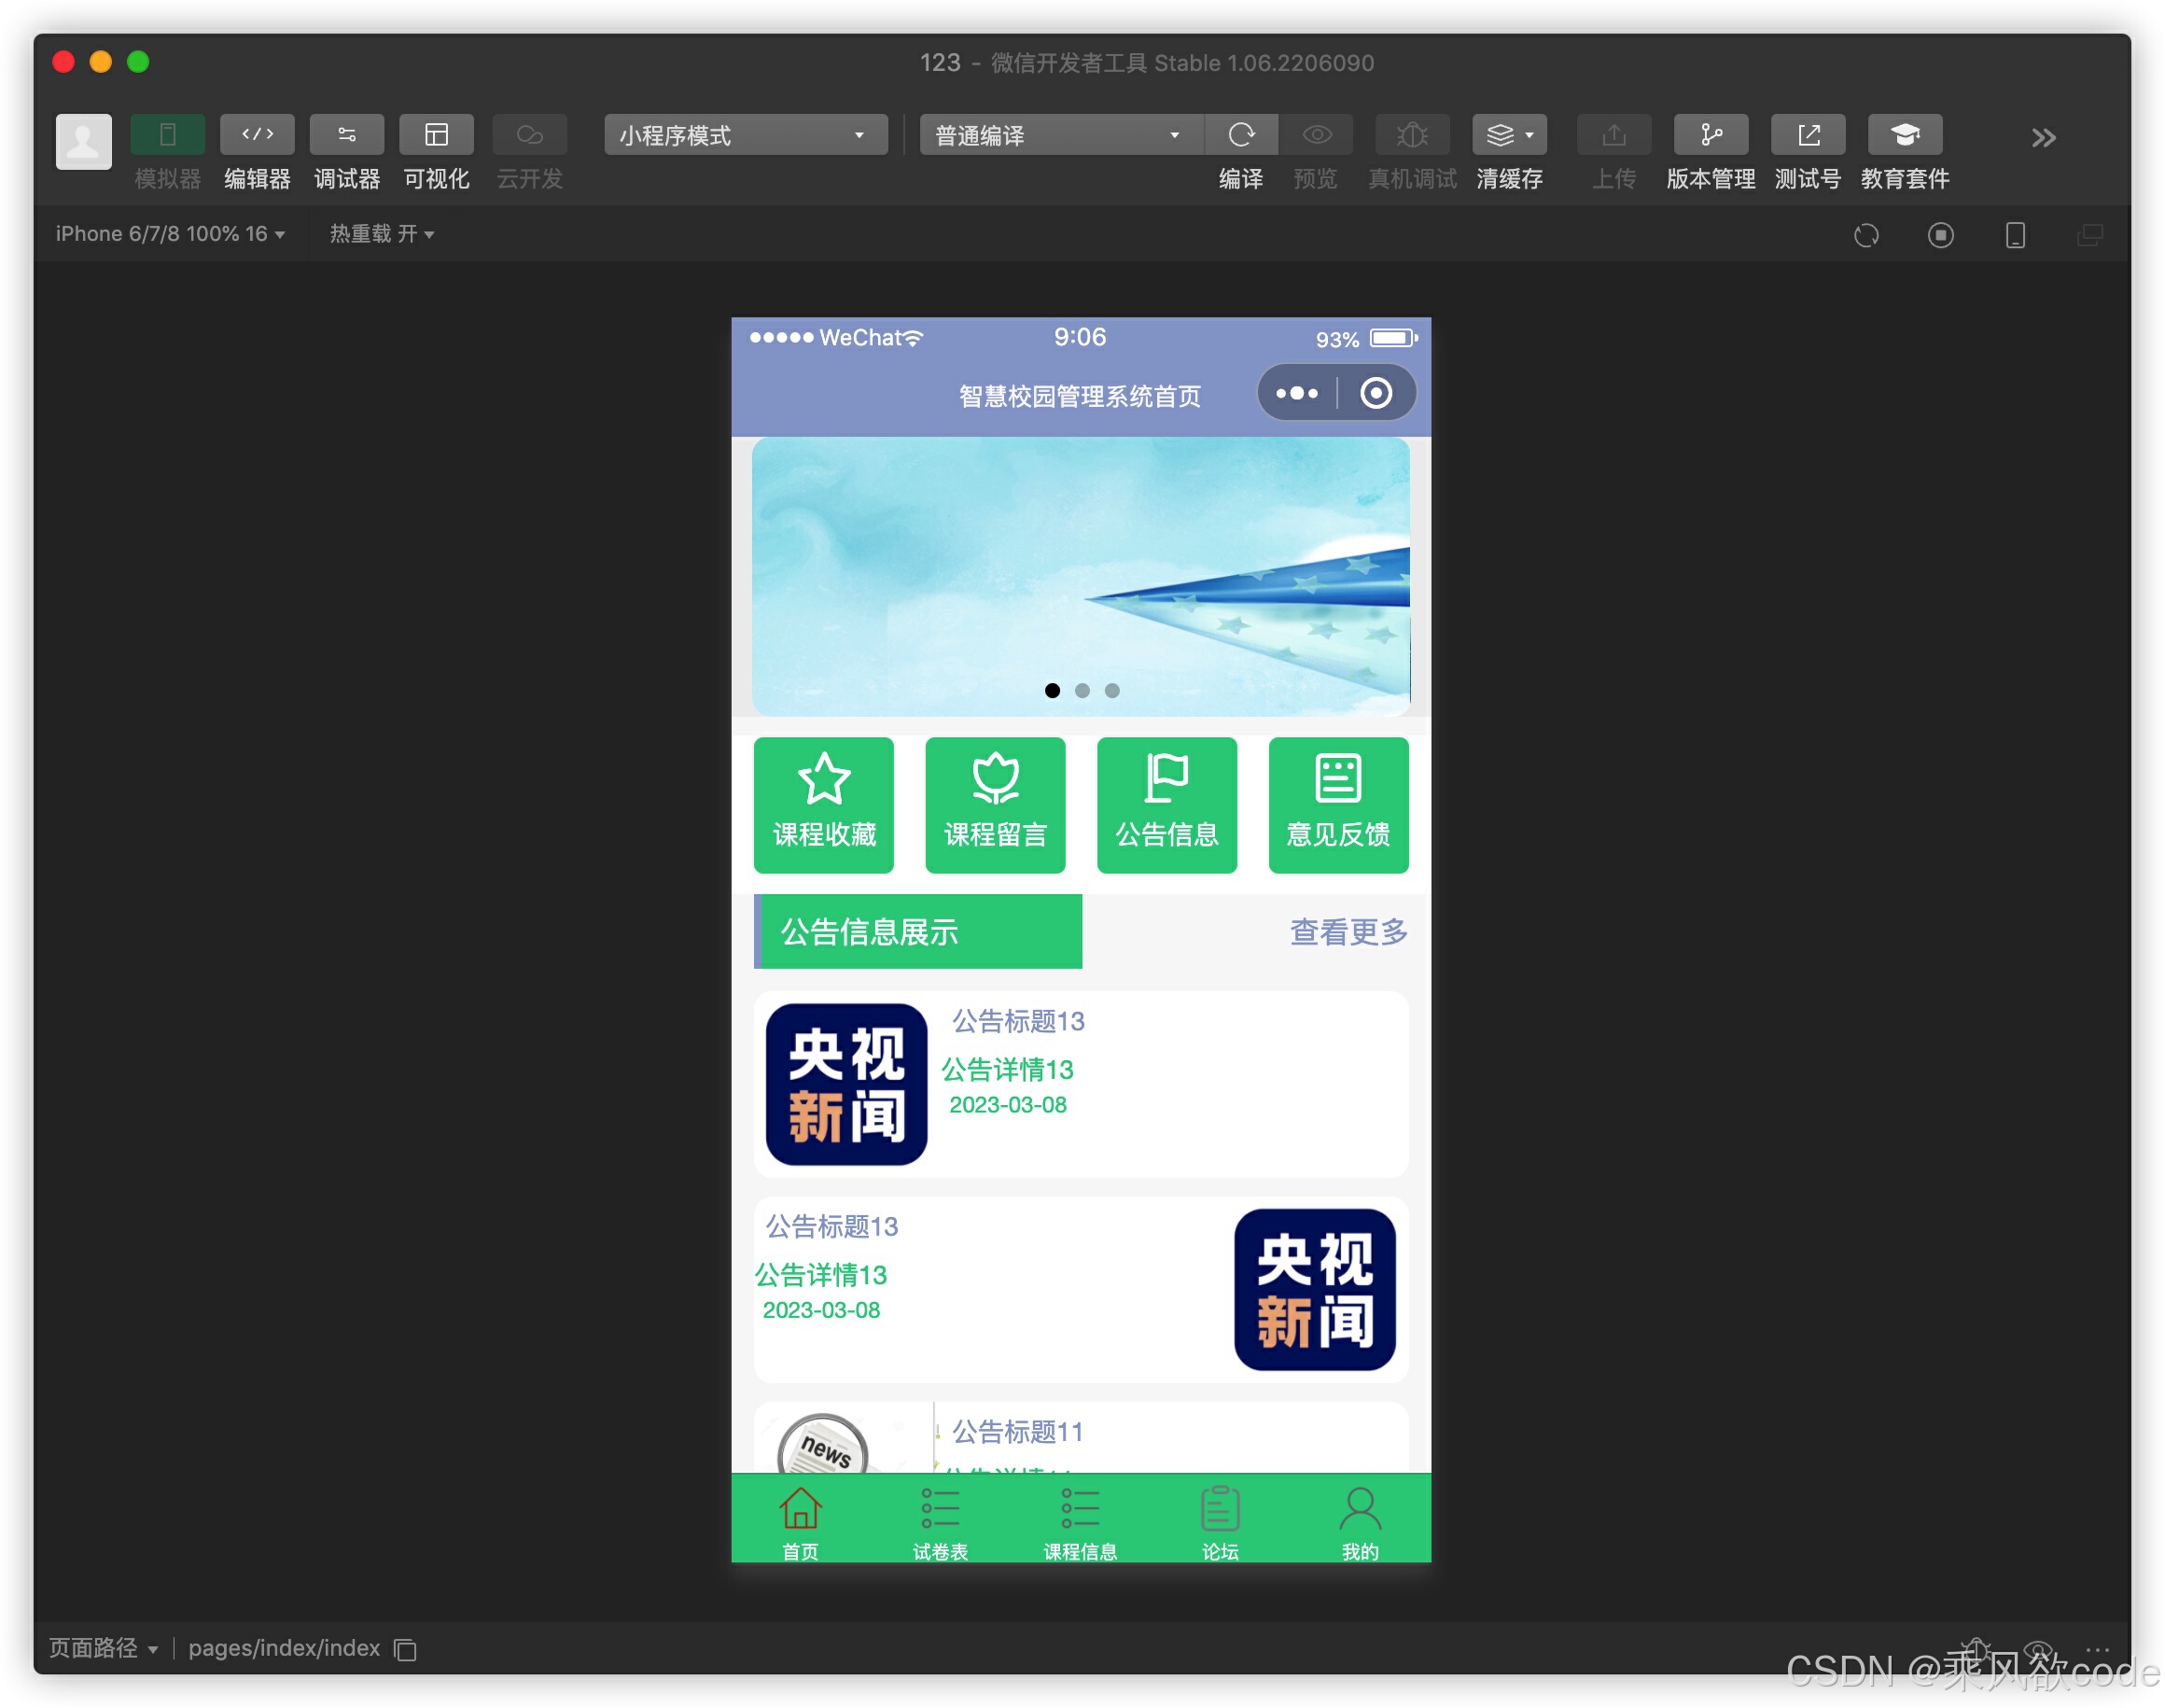Switch to the 我的 bottom tab

click(x=1359, y=1522)
